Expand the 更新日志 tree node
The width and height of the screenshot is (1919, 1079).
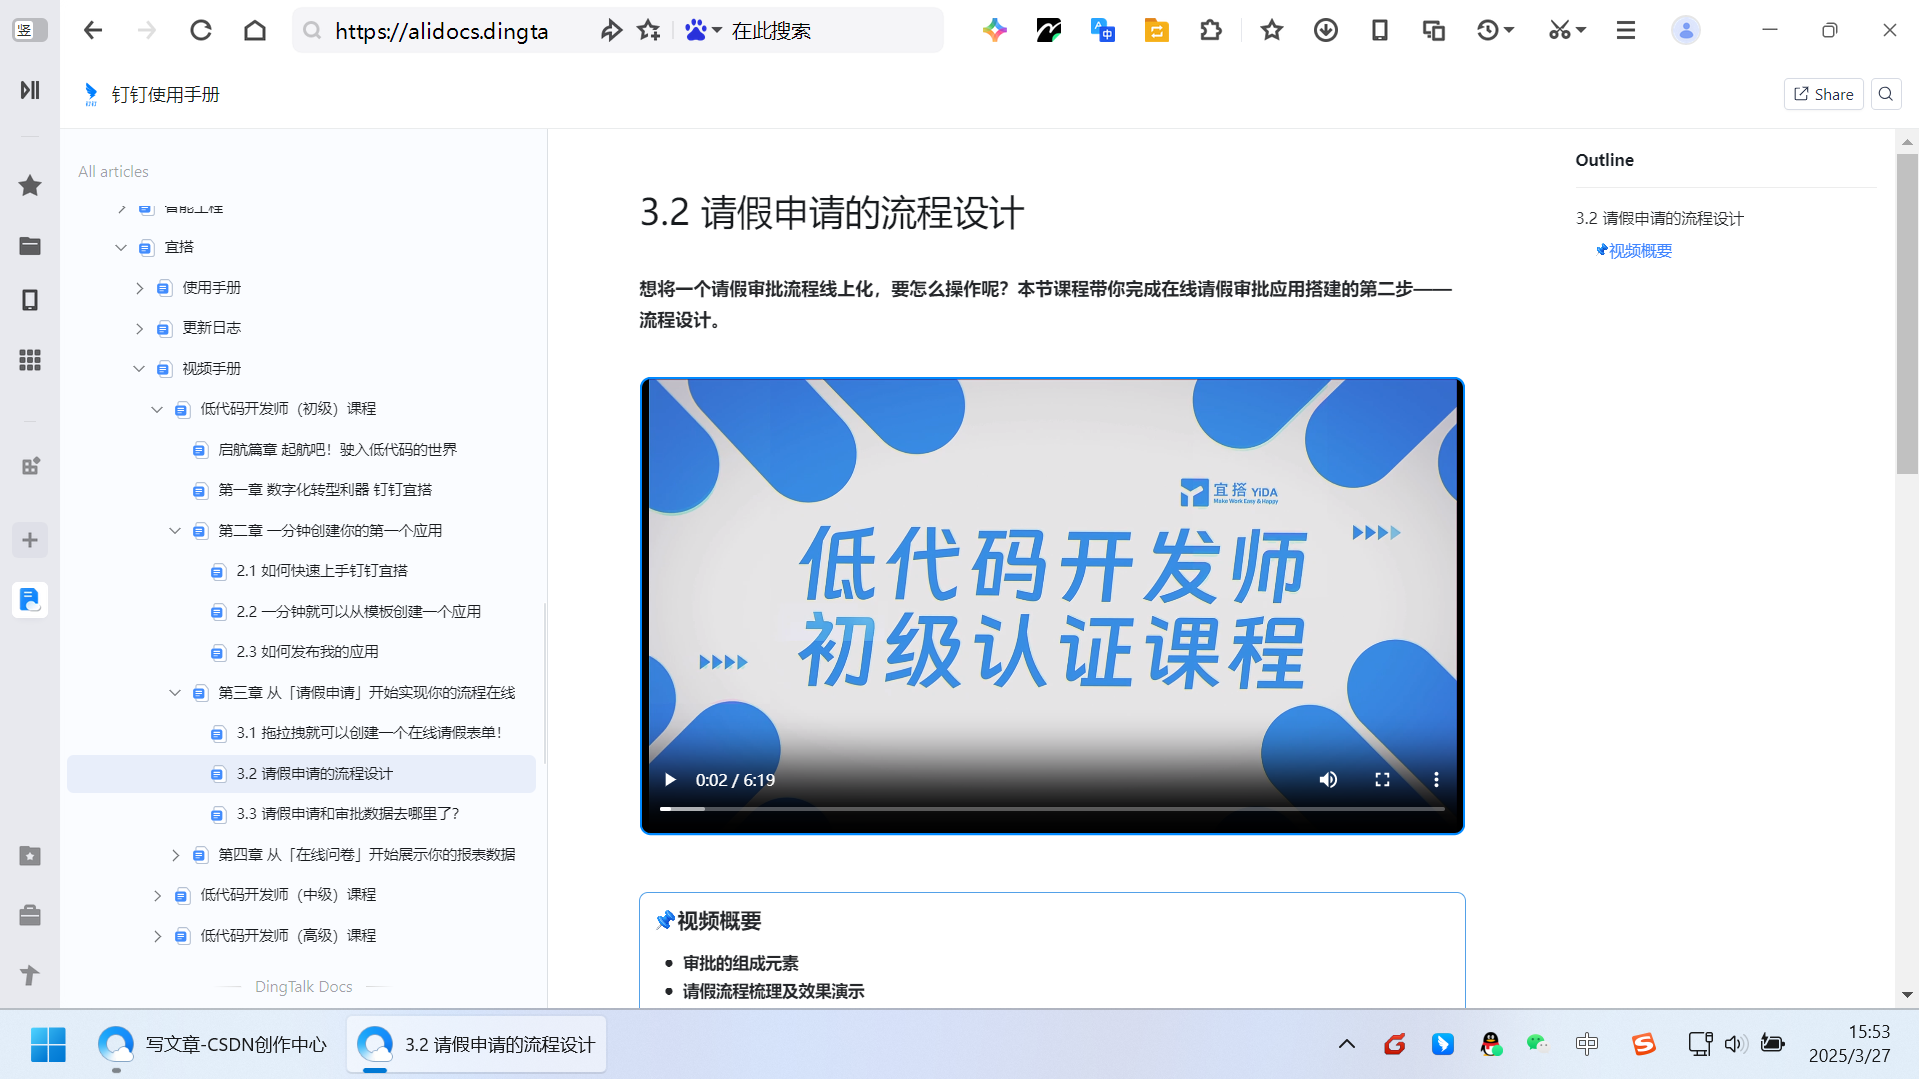[x=139, y=328]
